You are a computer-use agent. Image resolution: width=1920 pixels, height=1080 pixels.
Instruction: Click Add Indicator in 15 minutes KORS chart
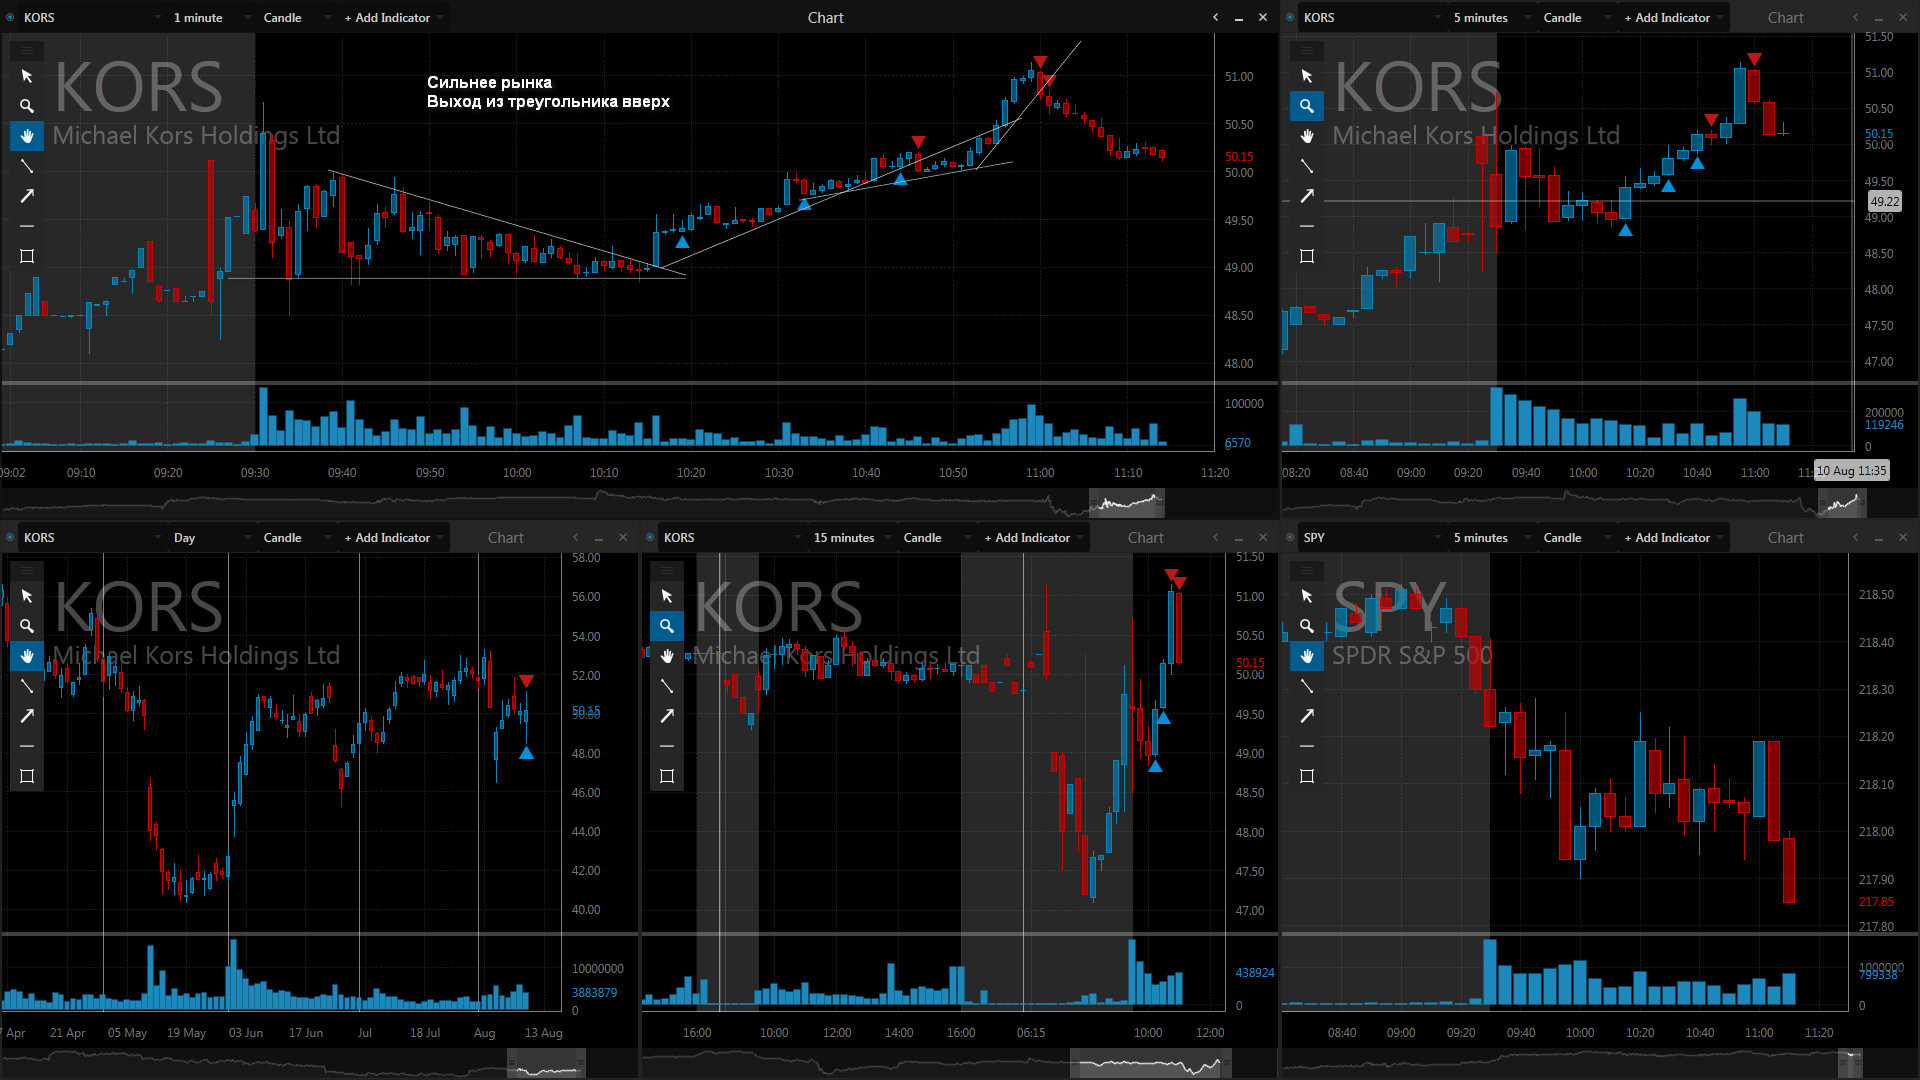[1033, 537]
